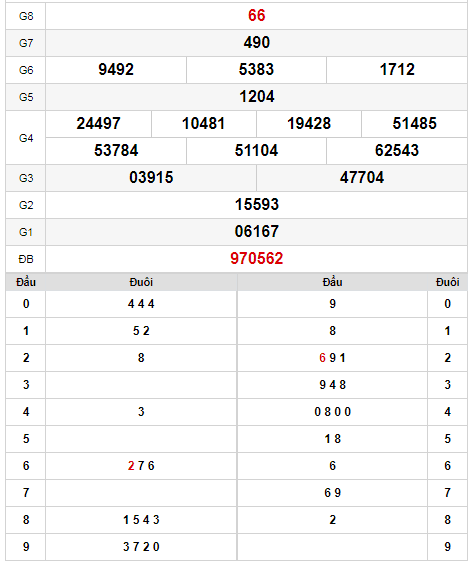Select the tail digits '5 2' cell
The image size is (471, 566).
pos(141,331)
